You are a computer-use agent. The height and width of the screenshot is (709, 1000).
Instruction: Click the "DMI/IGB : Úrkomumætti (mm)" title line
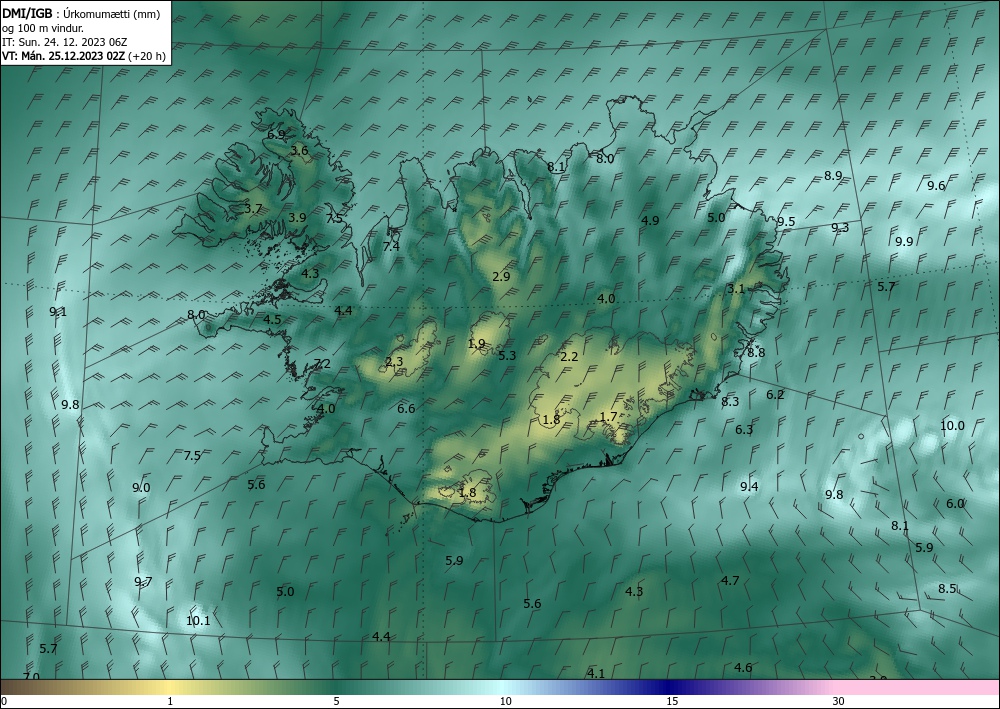point(81,13)
